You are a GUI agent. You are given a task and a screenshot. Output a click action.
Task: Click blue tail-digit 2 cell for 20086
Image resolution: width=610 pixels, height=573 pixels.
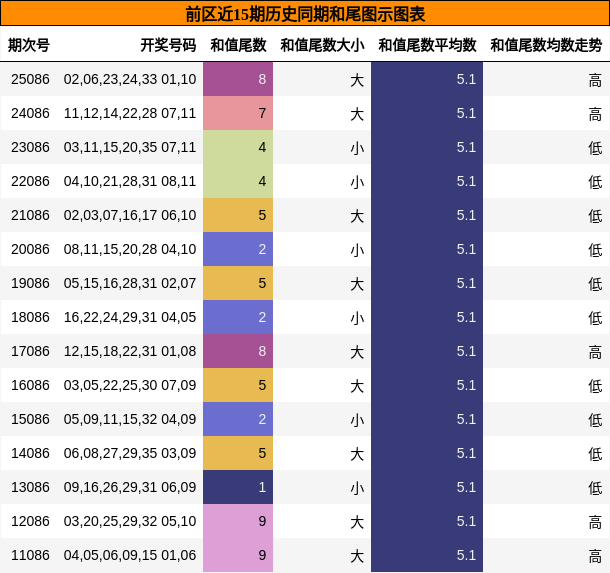(238, 249)
